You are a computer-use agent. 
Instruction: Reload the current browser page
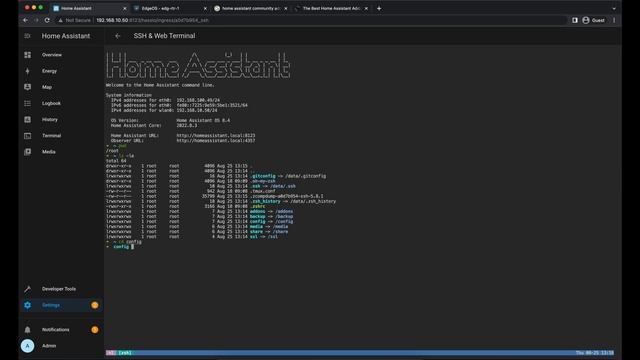coord(47,20)
